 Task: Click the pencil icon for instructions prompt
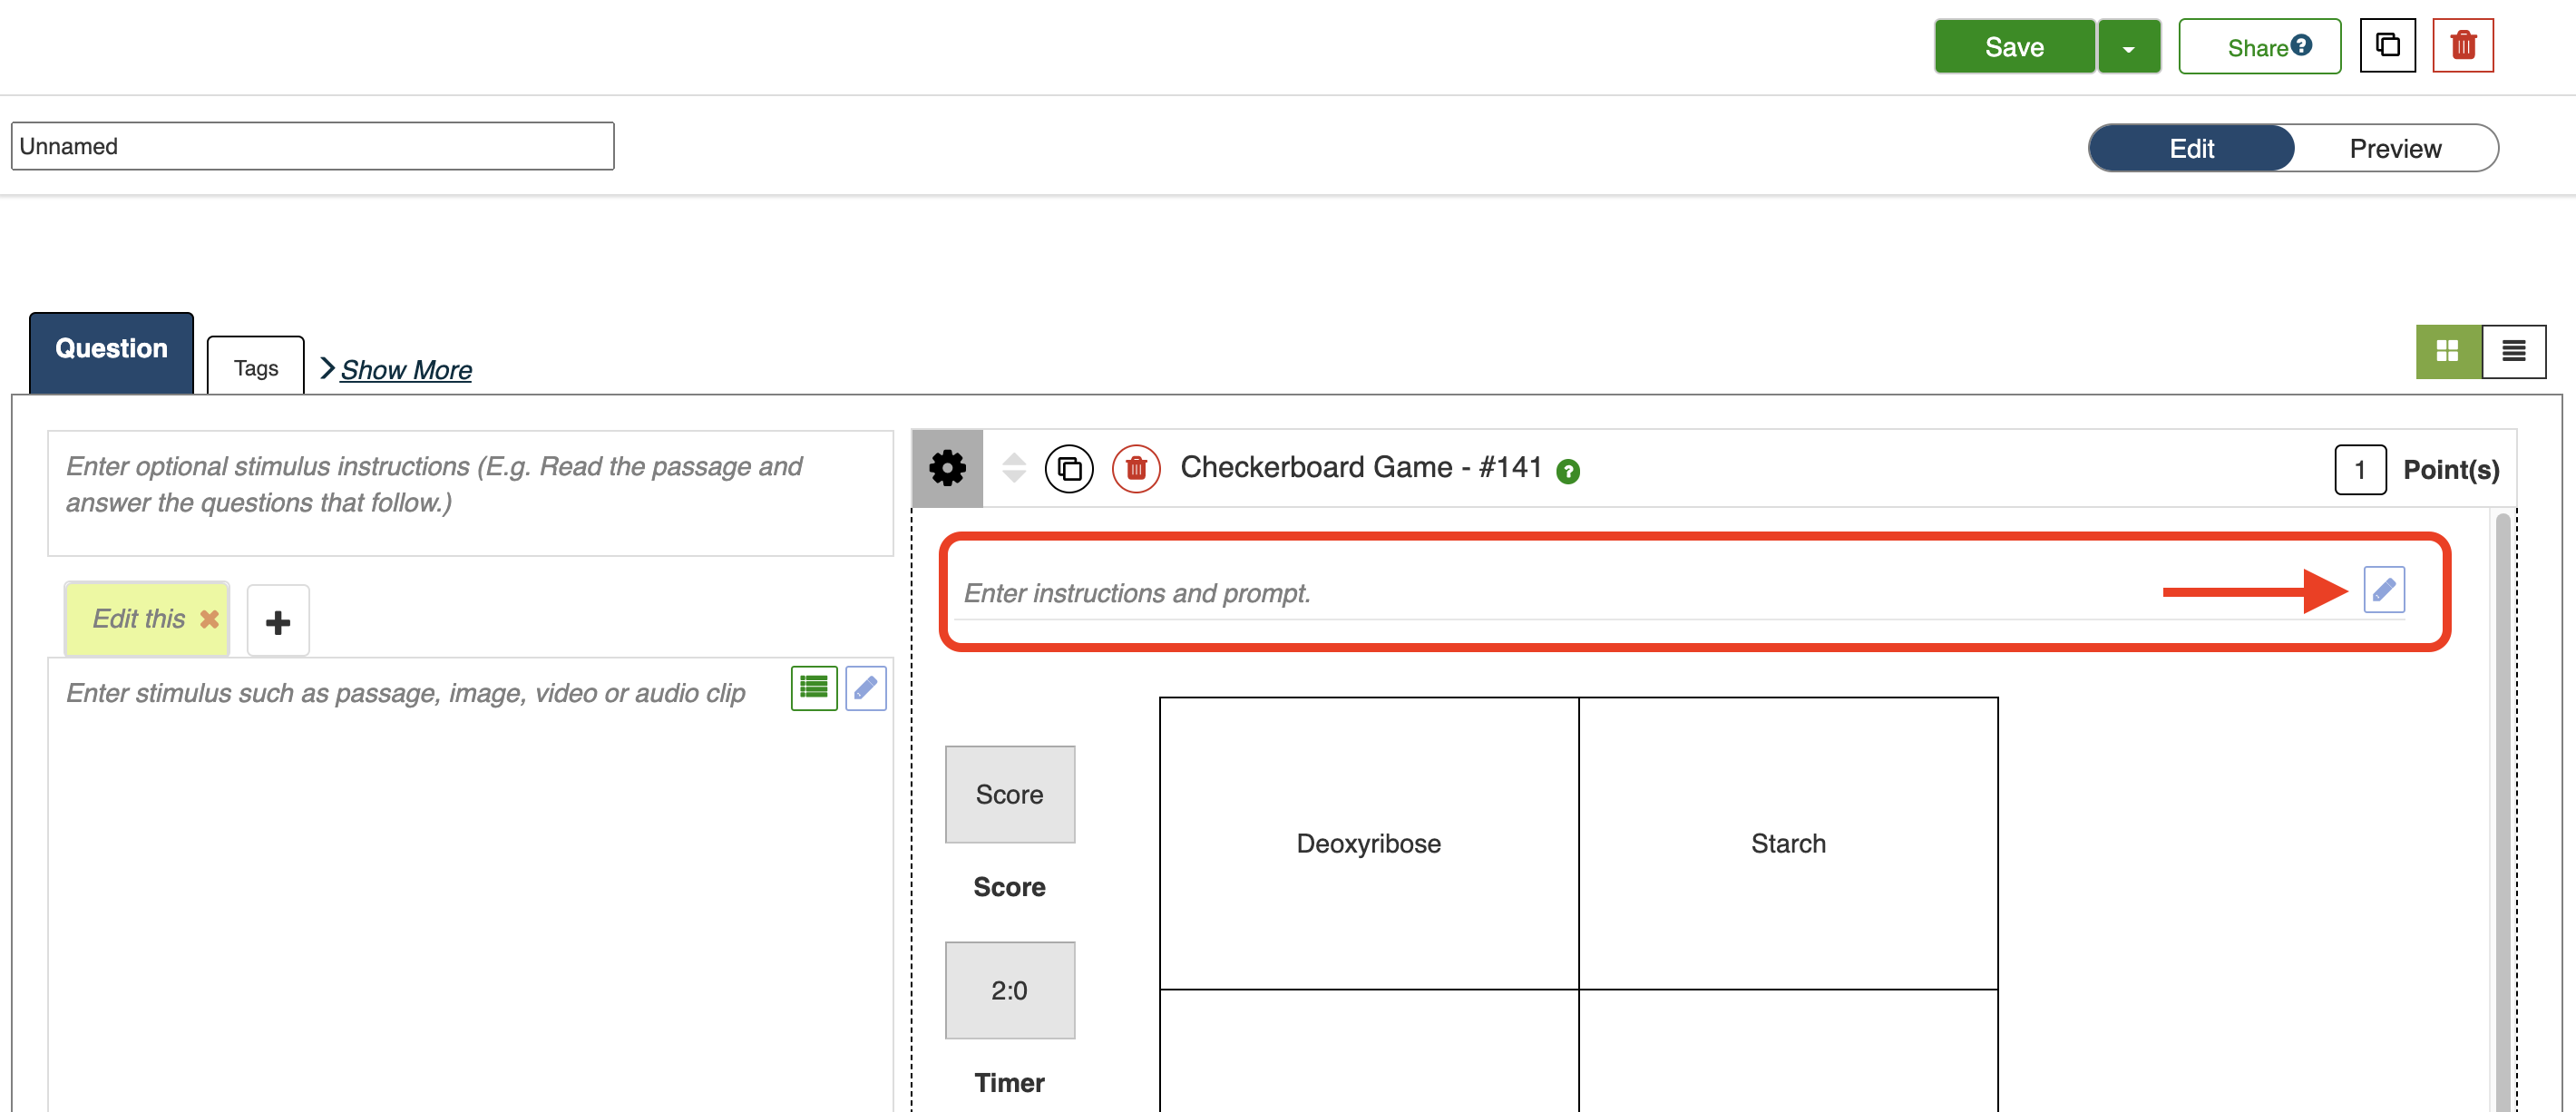[x=2383, y=590]
